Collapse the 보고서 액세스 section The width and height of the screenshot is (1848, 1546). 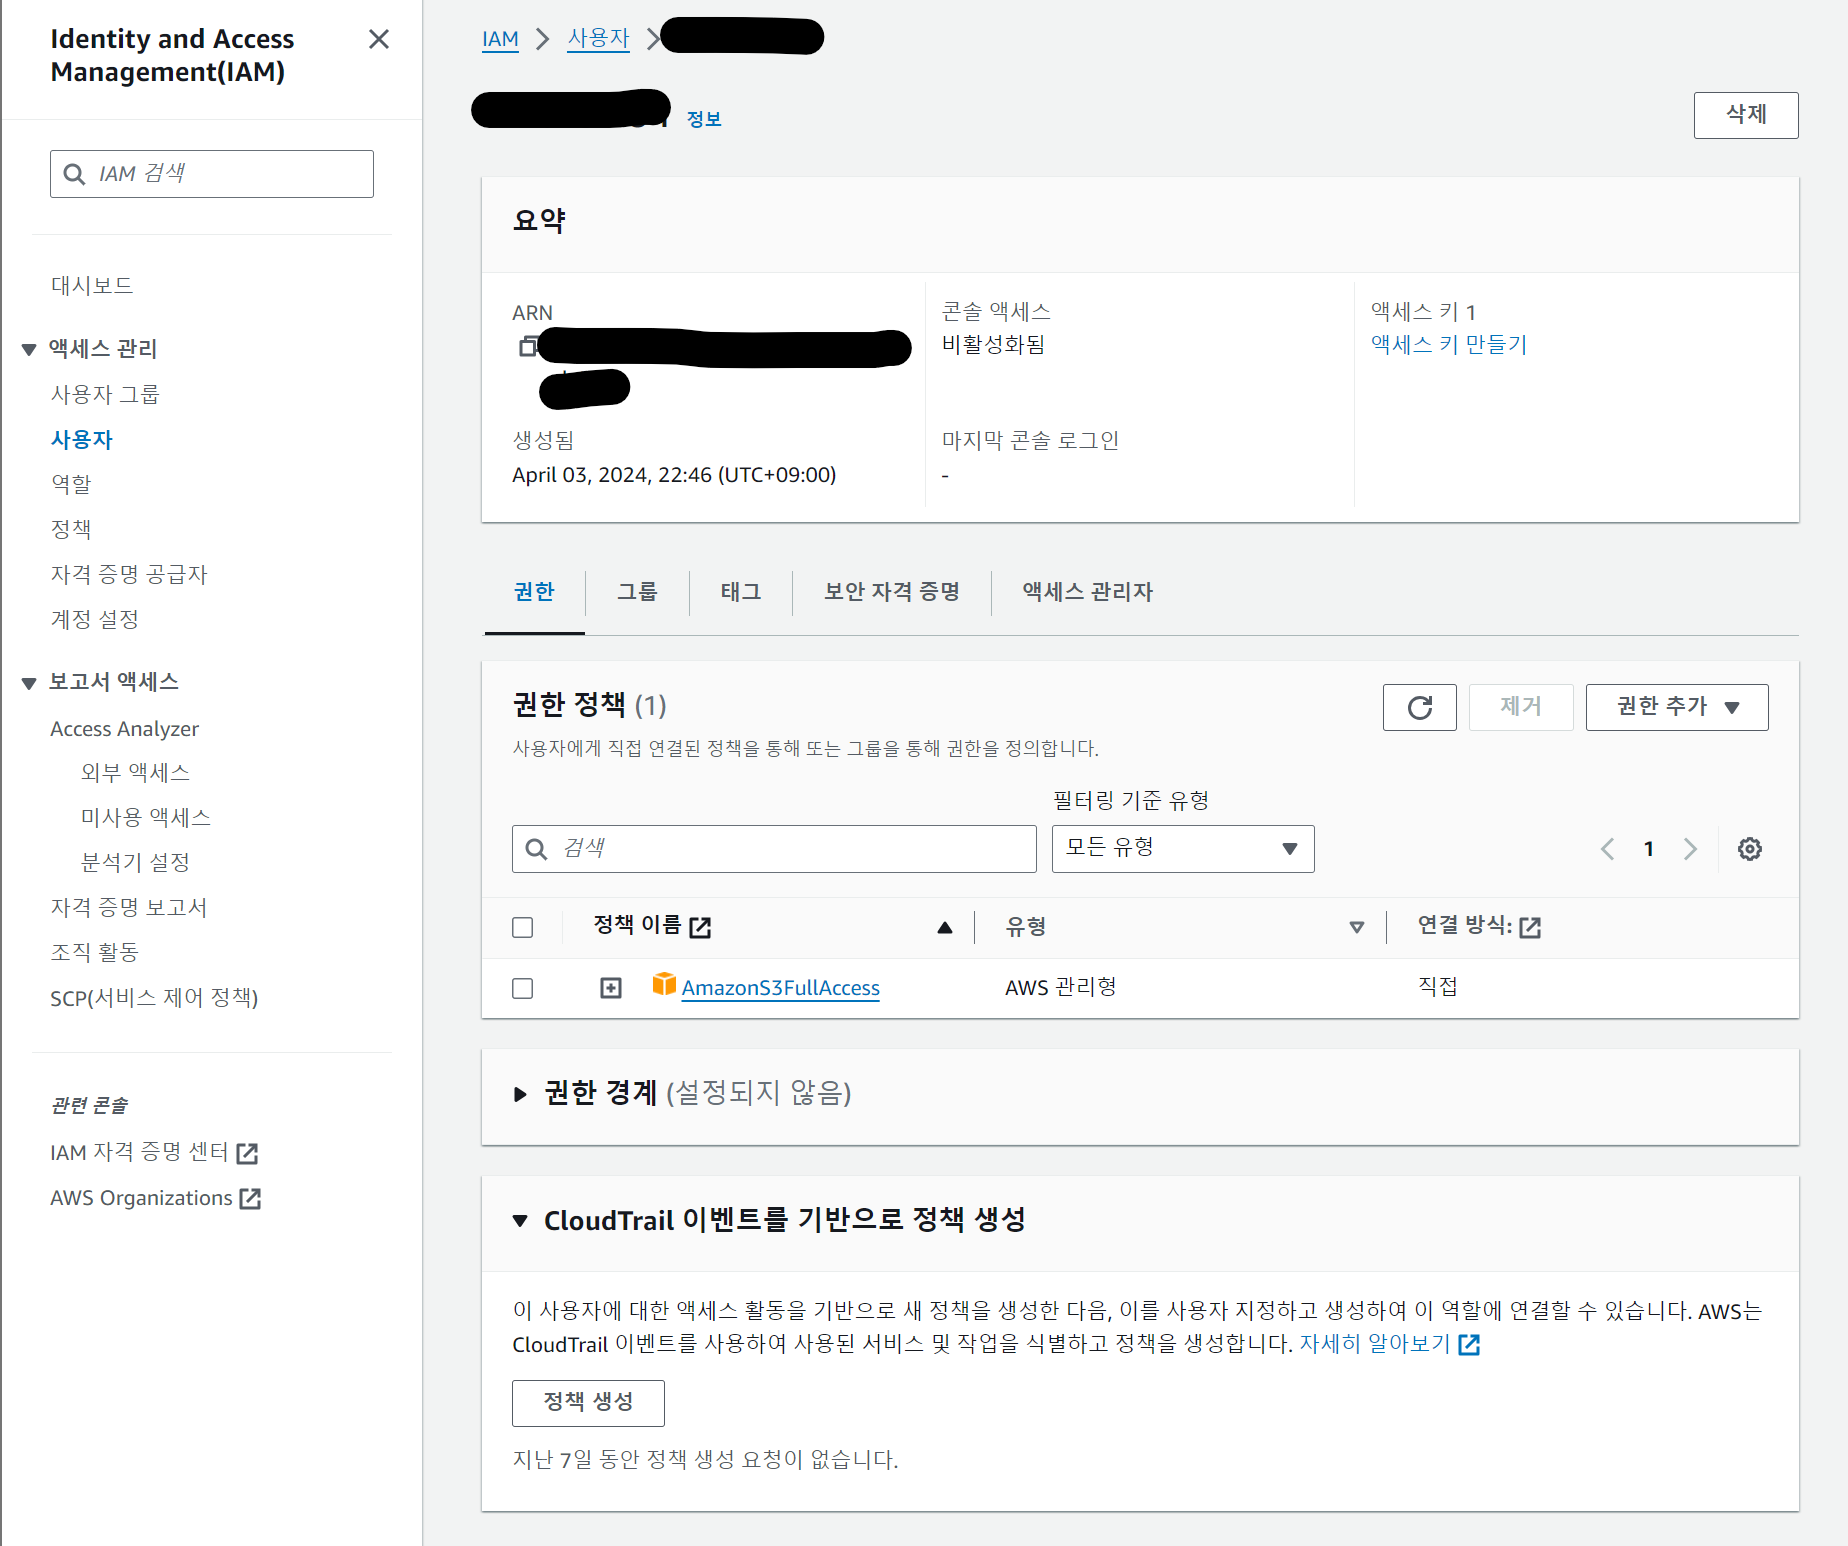pyautogui.click(x=29, y=683)
